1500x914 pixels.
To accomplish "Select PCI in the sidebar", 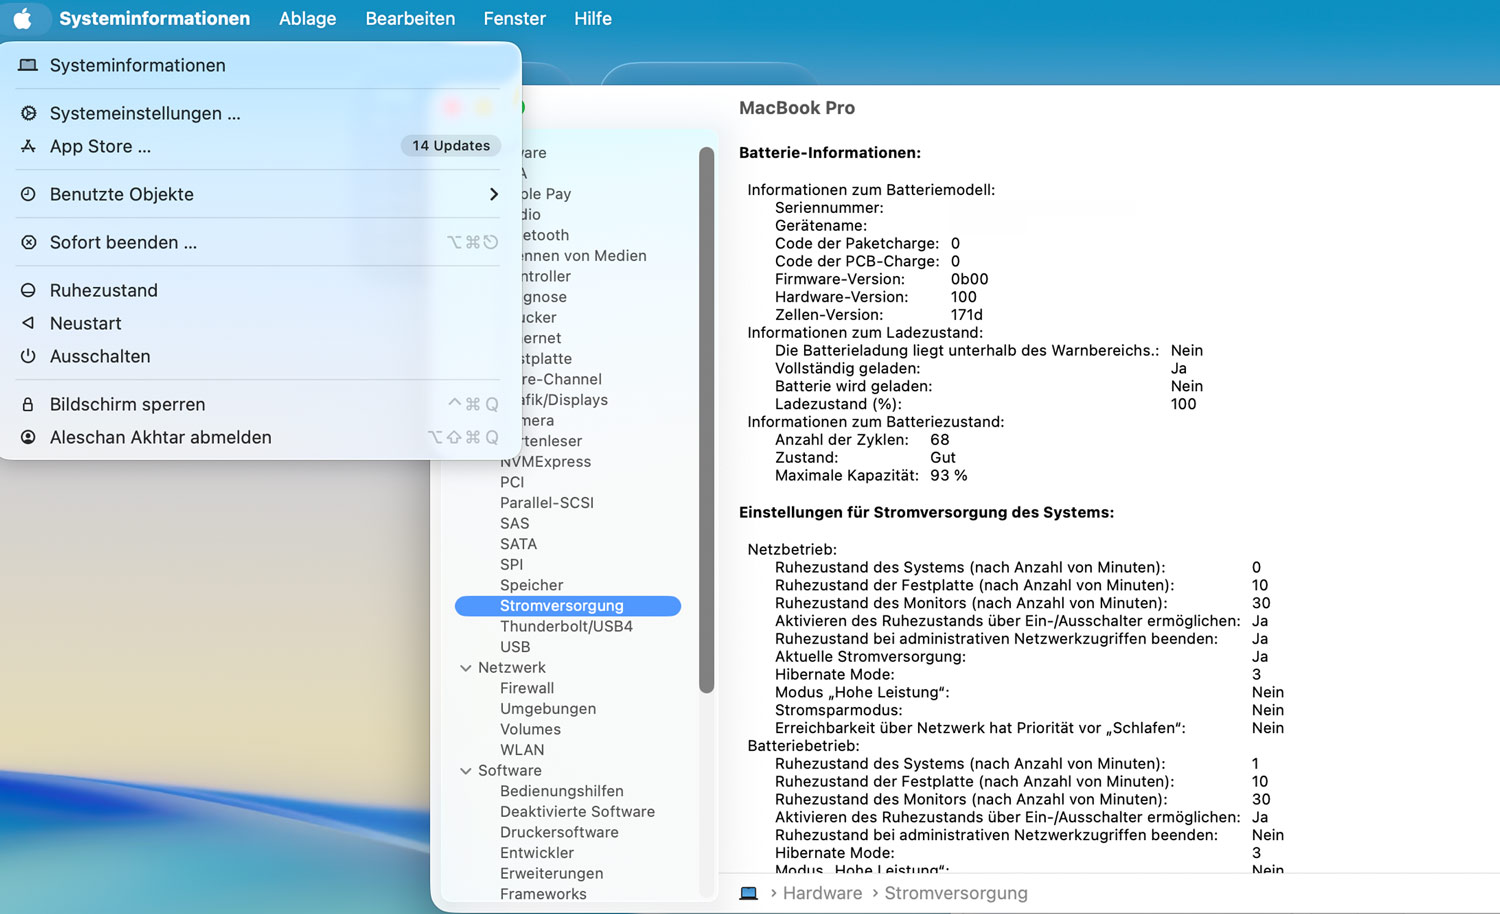I will (x=512, y=482).
